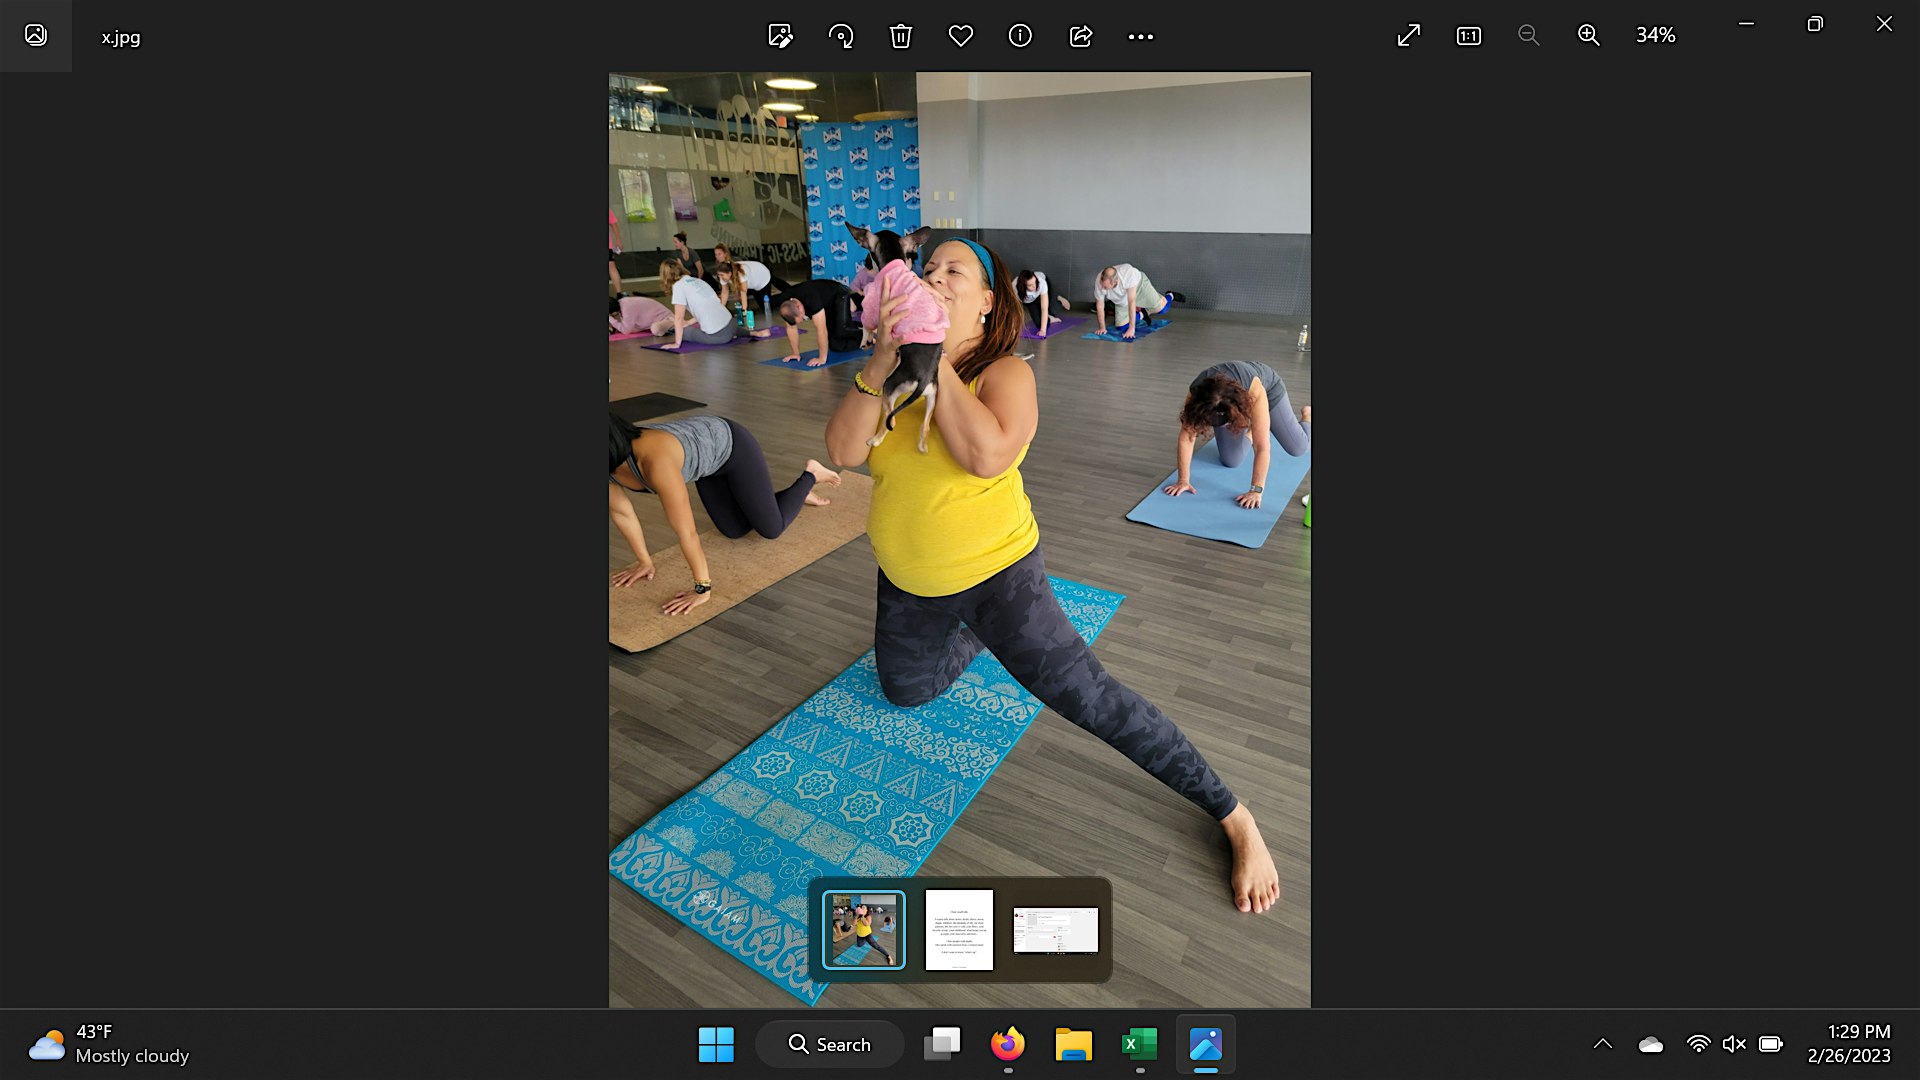
Task: Open the 43°F Mostly cloudy weather widget
Action: click(108, 1044)
